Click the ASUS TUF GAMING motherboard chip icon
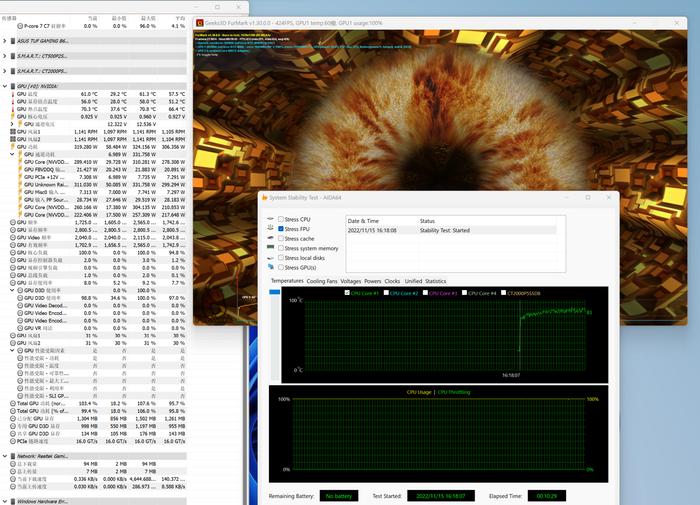This screenshot has width=700, height=505. point(12,41)
